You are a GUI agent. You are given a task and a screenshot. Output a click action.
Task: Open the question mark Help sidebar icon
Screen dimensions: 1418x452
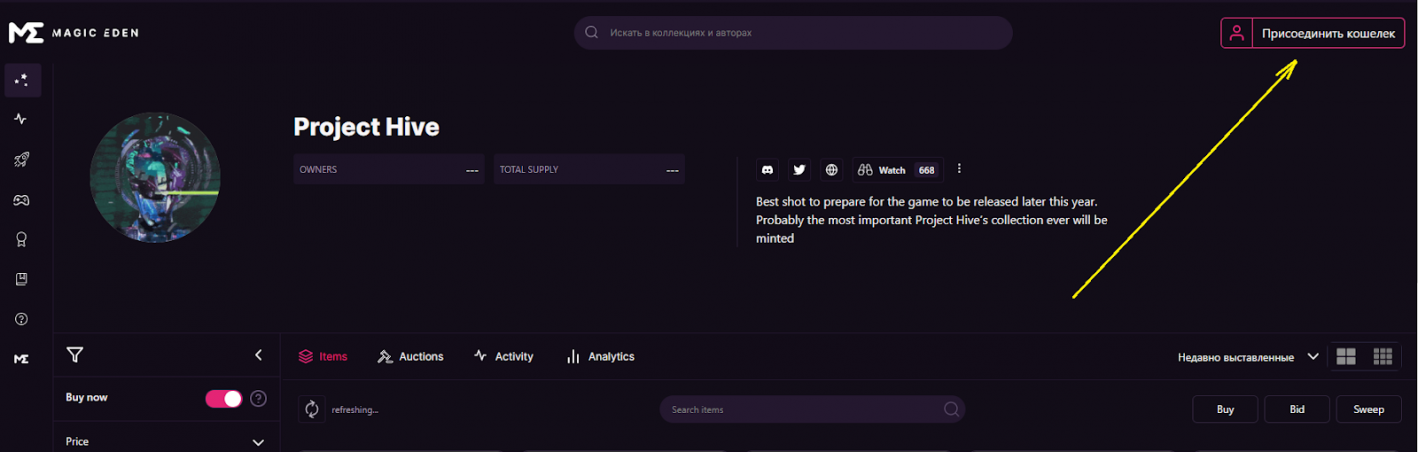(x=21, y=319)
